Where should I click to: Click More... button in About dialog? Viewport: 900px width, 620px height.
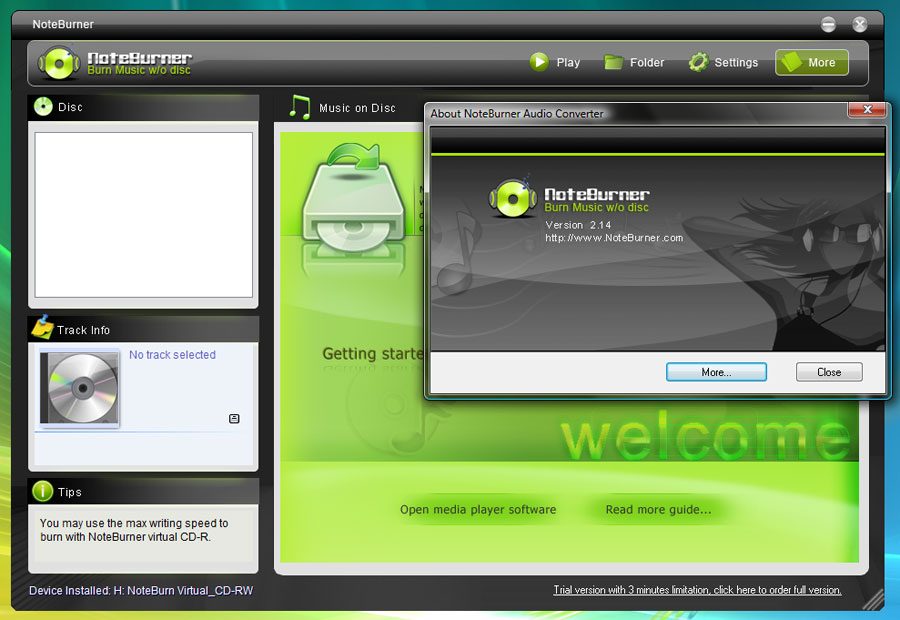coord(716,372)
